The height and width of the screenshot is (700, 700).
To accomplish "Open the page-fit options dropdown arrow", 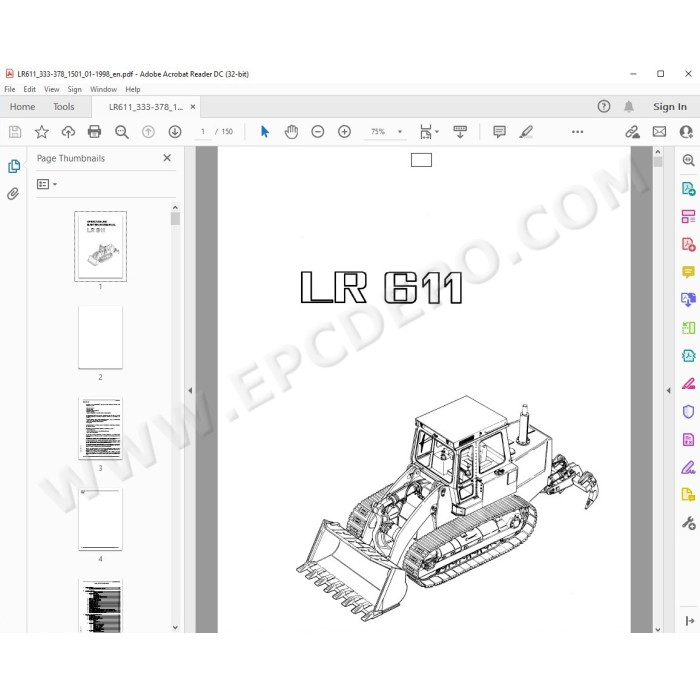I will pyautogui.click(x=437, y=131).
